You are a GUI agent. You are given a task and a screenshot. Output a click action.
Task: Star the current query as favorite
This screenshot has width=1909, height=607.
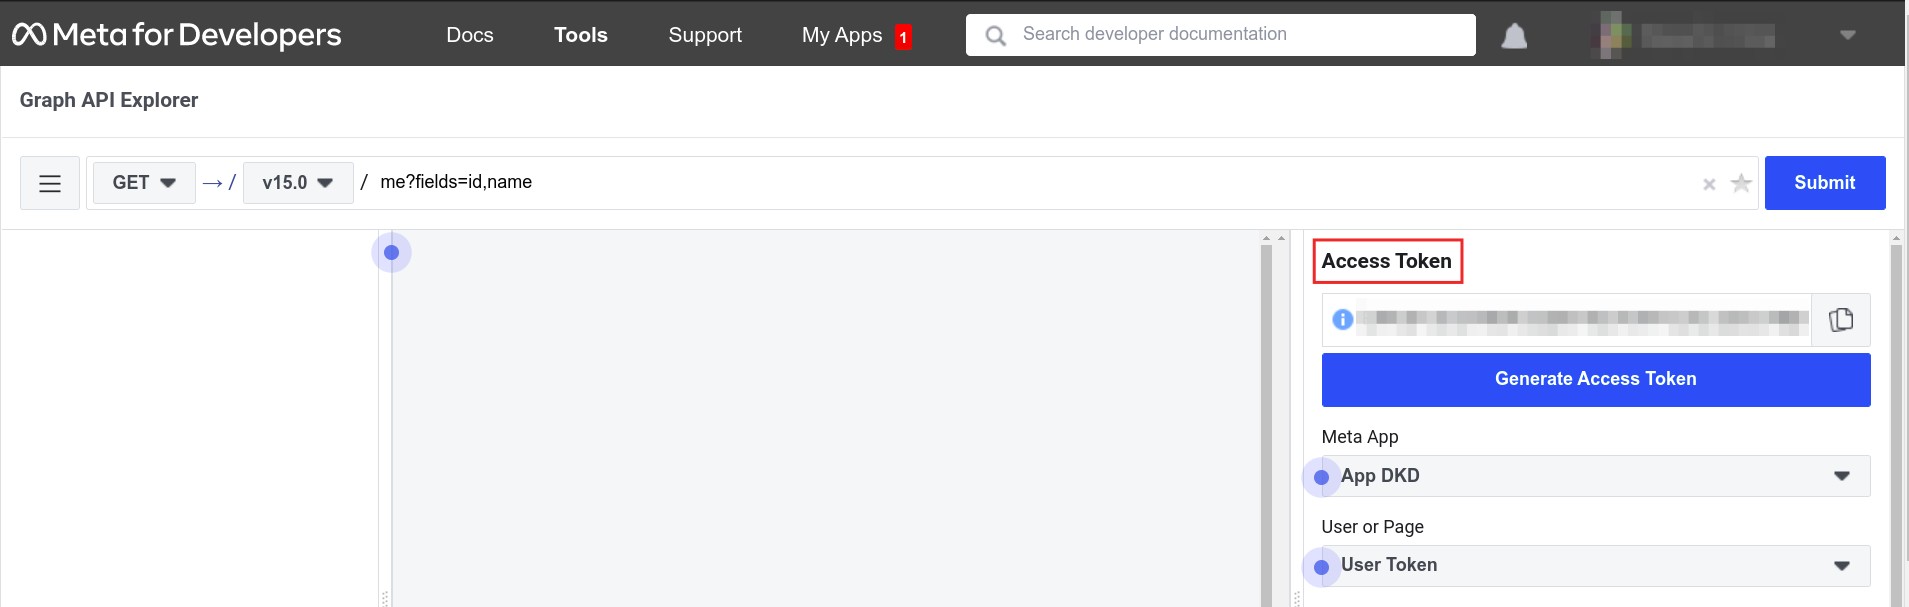[x=1741, y=183]
